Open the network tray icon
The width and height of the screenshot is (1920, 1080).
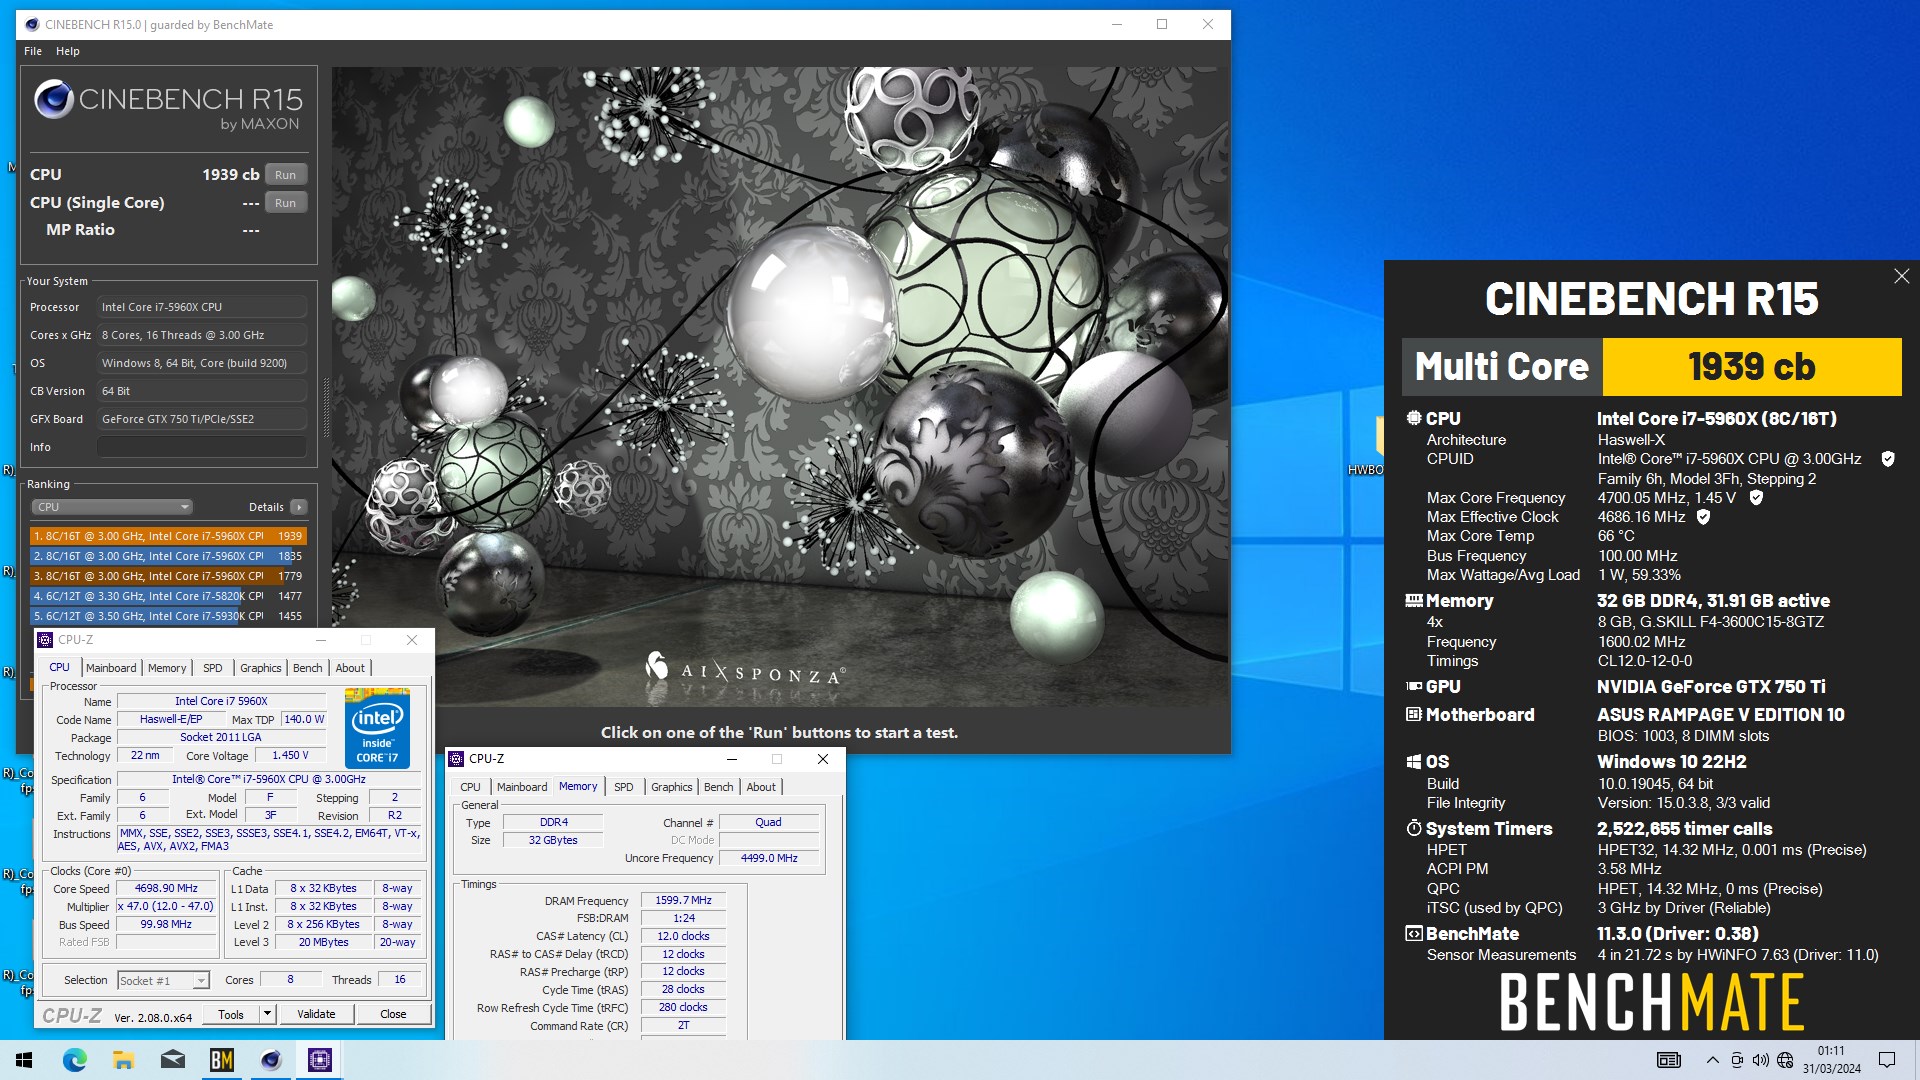click(x=1785, y=1060)
